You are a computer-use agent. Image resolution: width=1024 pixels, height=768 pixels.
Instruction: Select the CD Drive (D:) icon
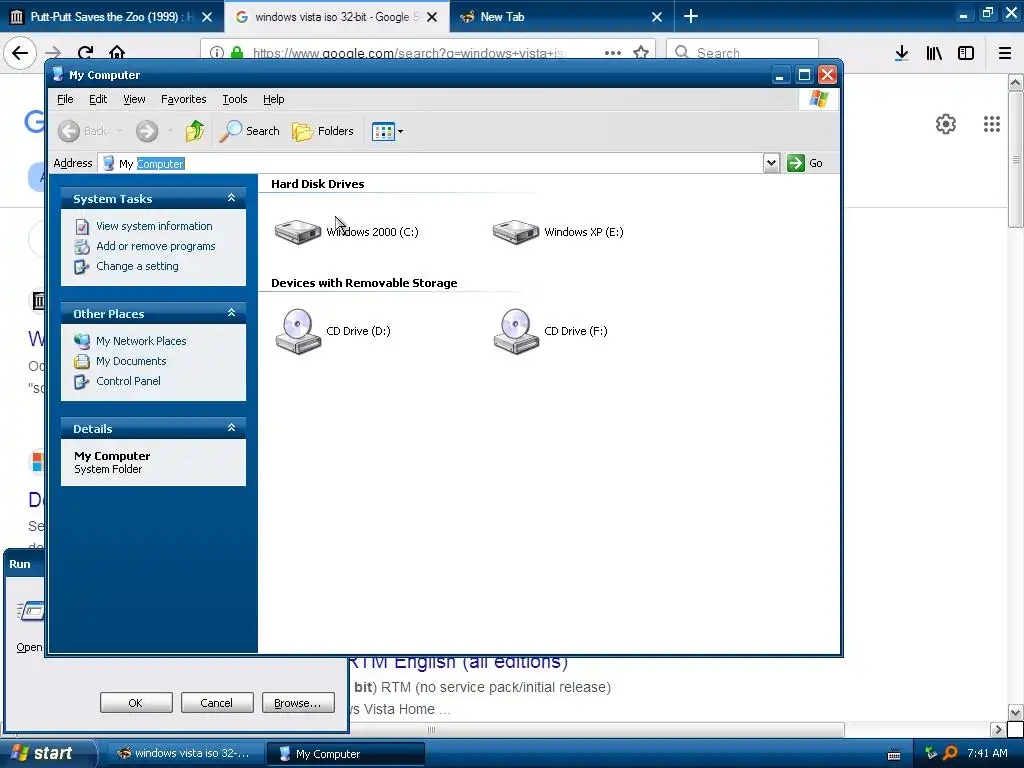tap(298, 331)
